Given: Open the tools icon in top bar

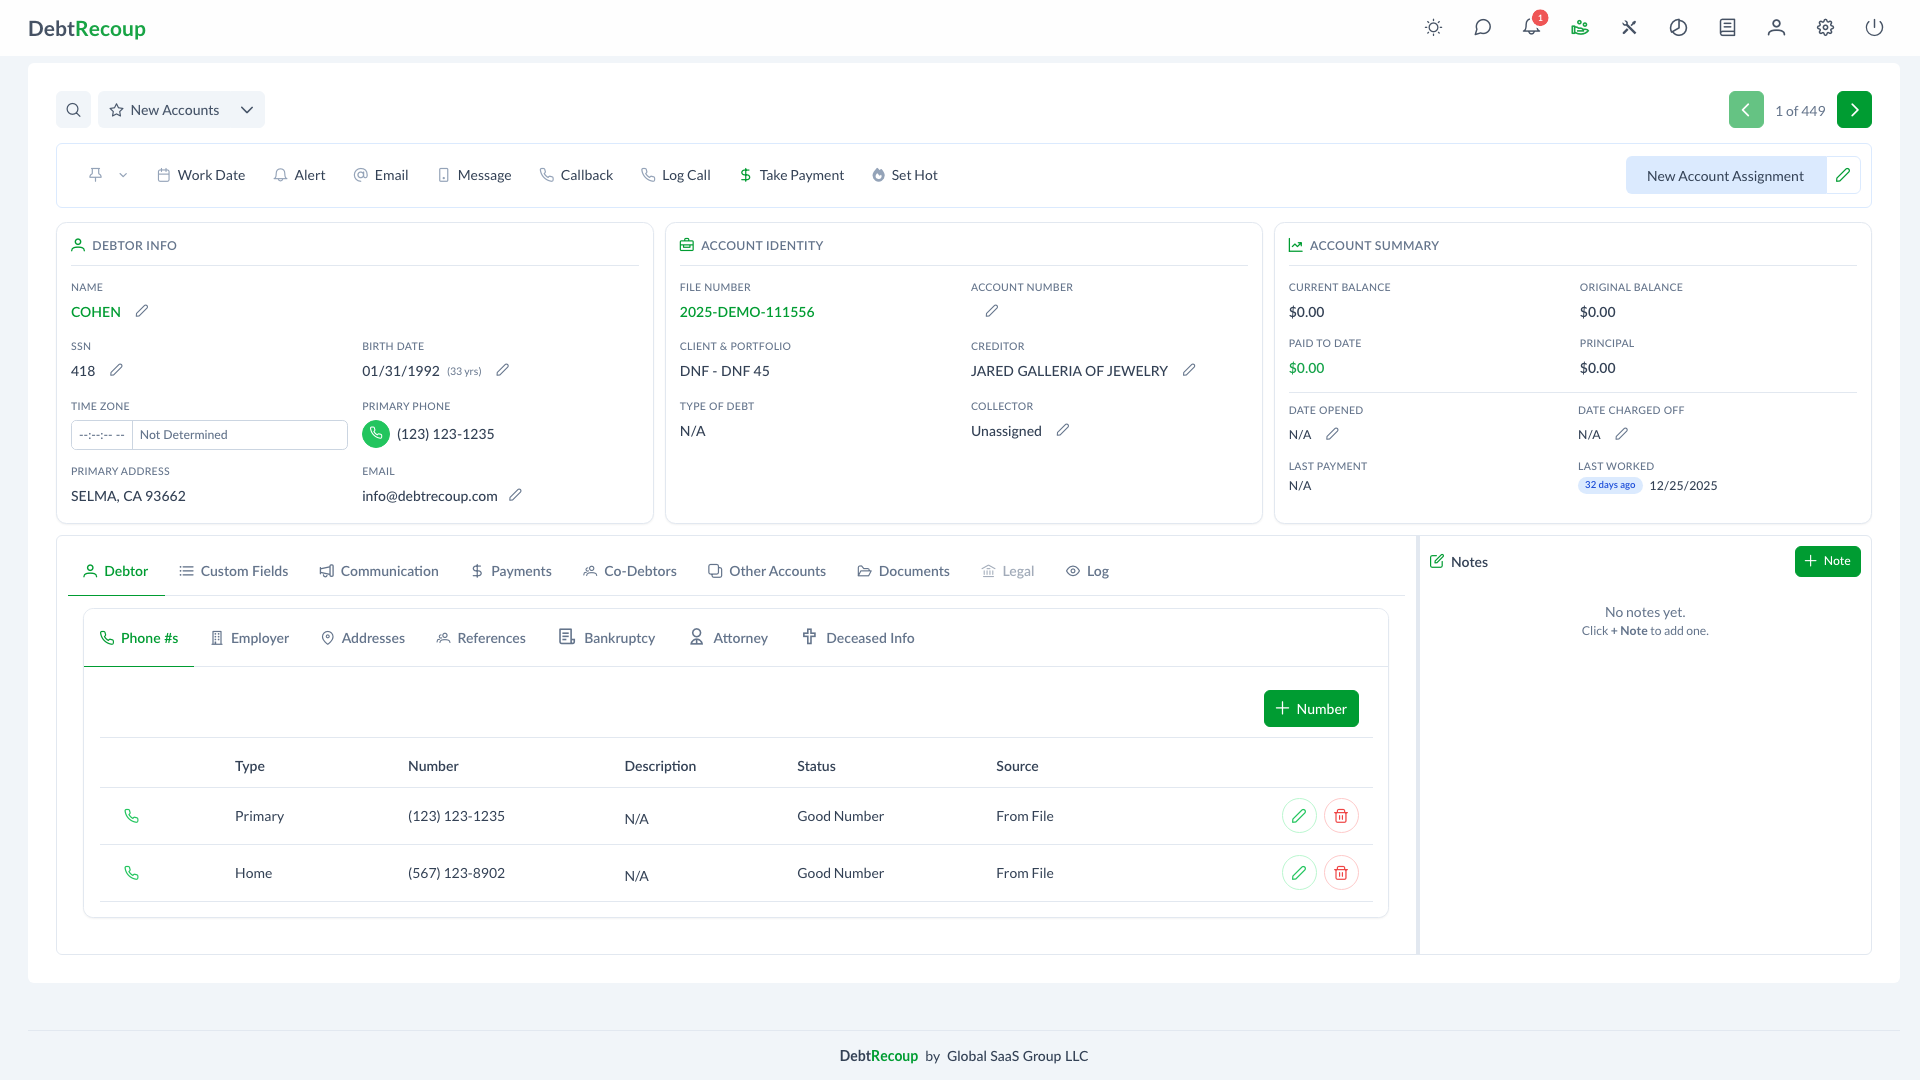Looking at the screenshot, I should click(1628, 28).
